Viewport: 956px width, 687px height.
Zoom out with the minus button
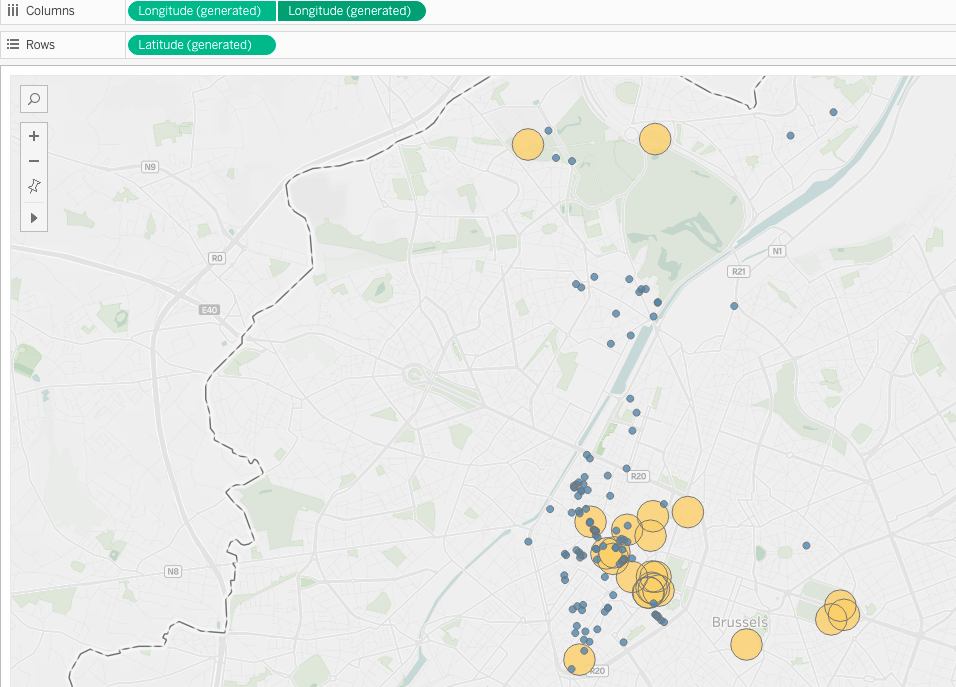[34, 161]
